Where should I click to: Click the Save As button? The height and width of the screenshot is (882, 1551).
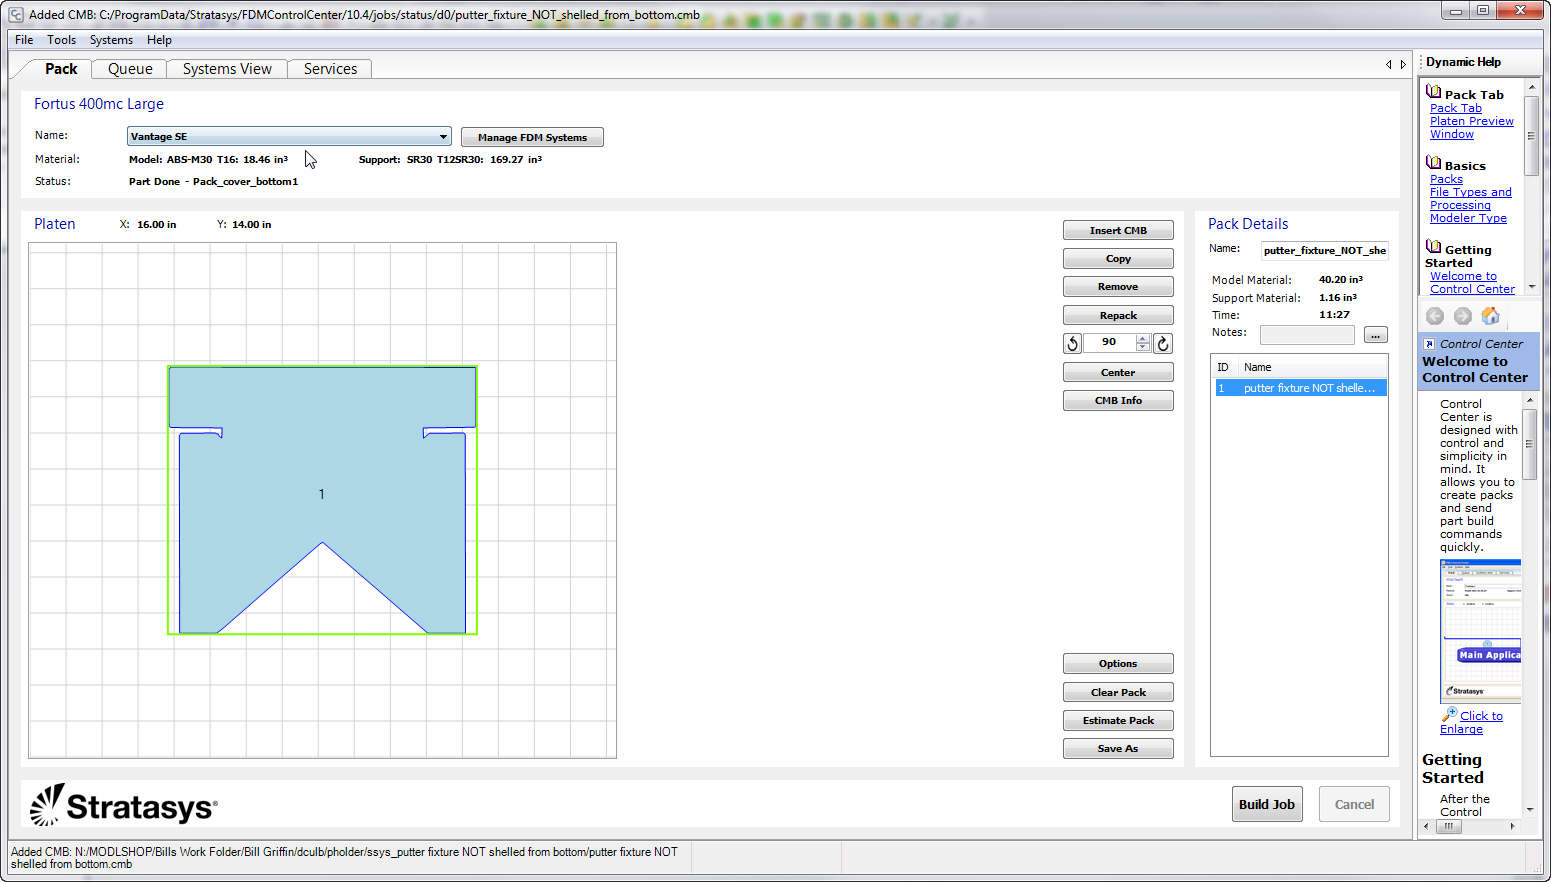(1118, 749)
